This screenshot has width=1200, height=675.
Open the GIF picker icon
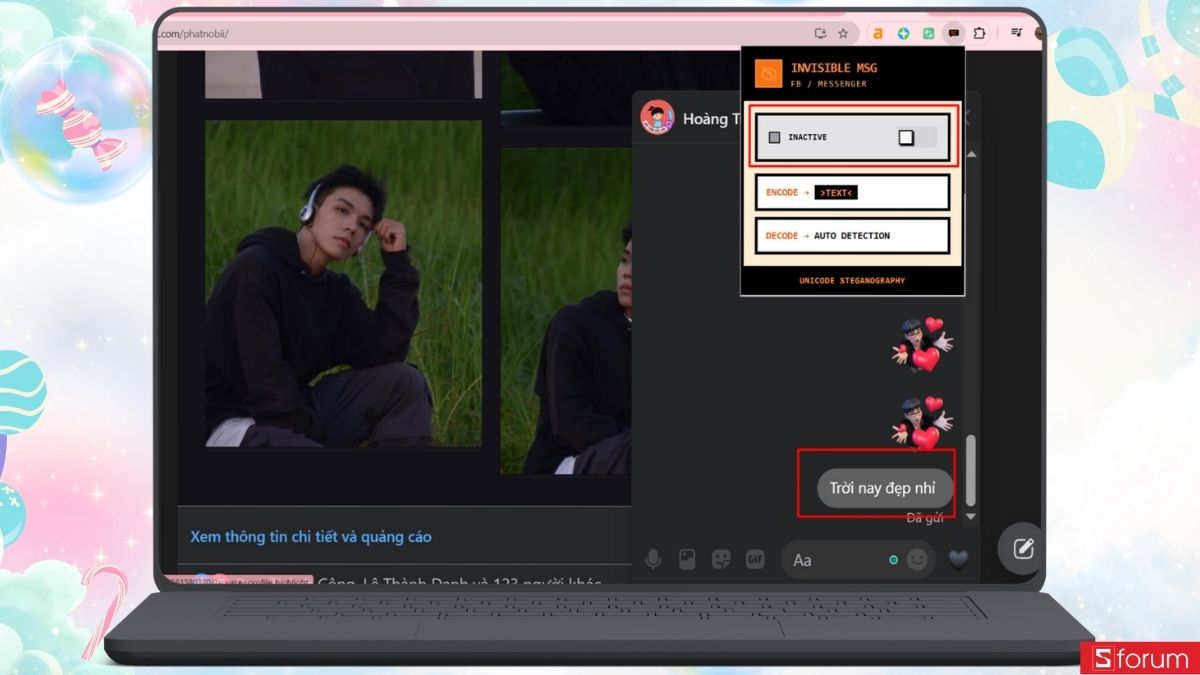(756, 560)
